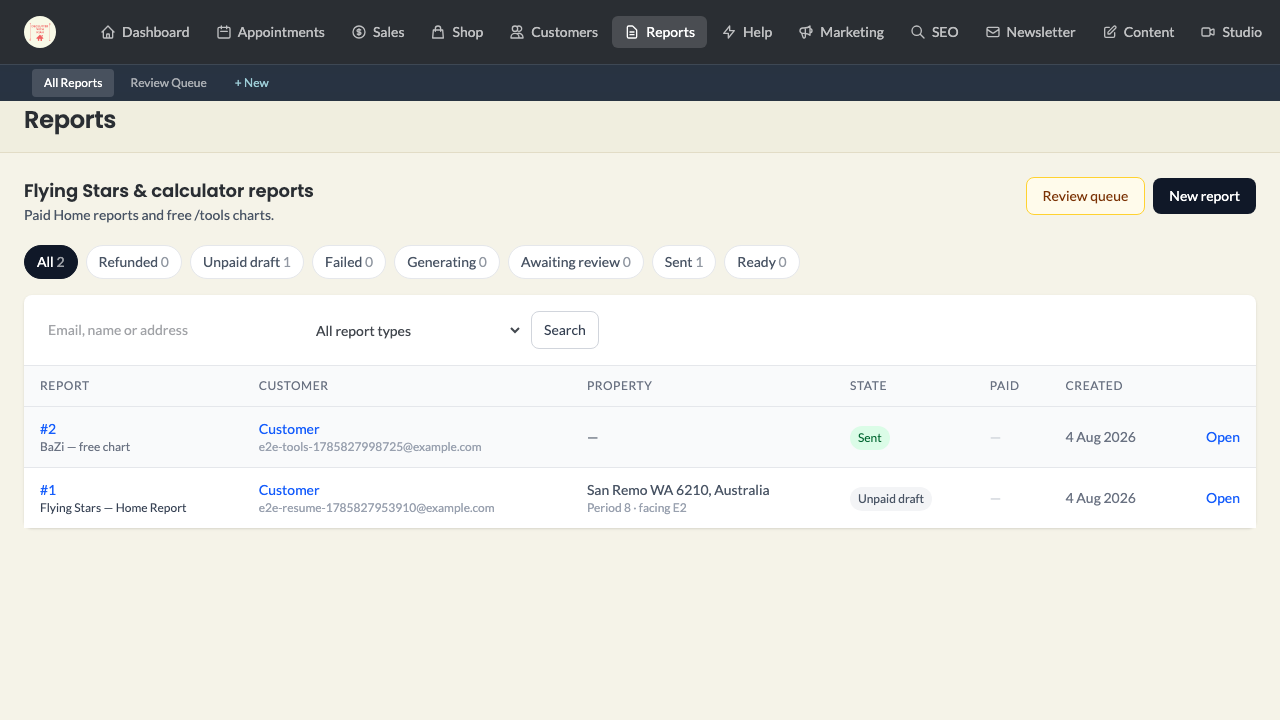Click the e2e-resume customer email text

tap(377, 508)
